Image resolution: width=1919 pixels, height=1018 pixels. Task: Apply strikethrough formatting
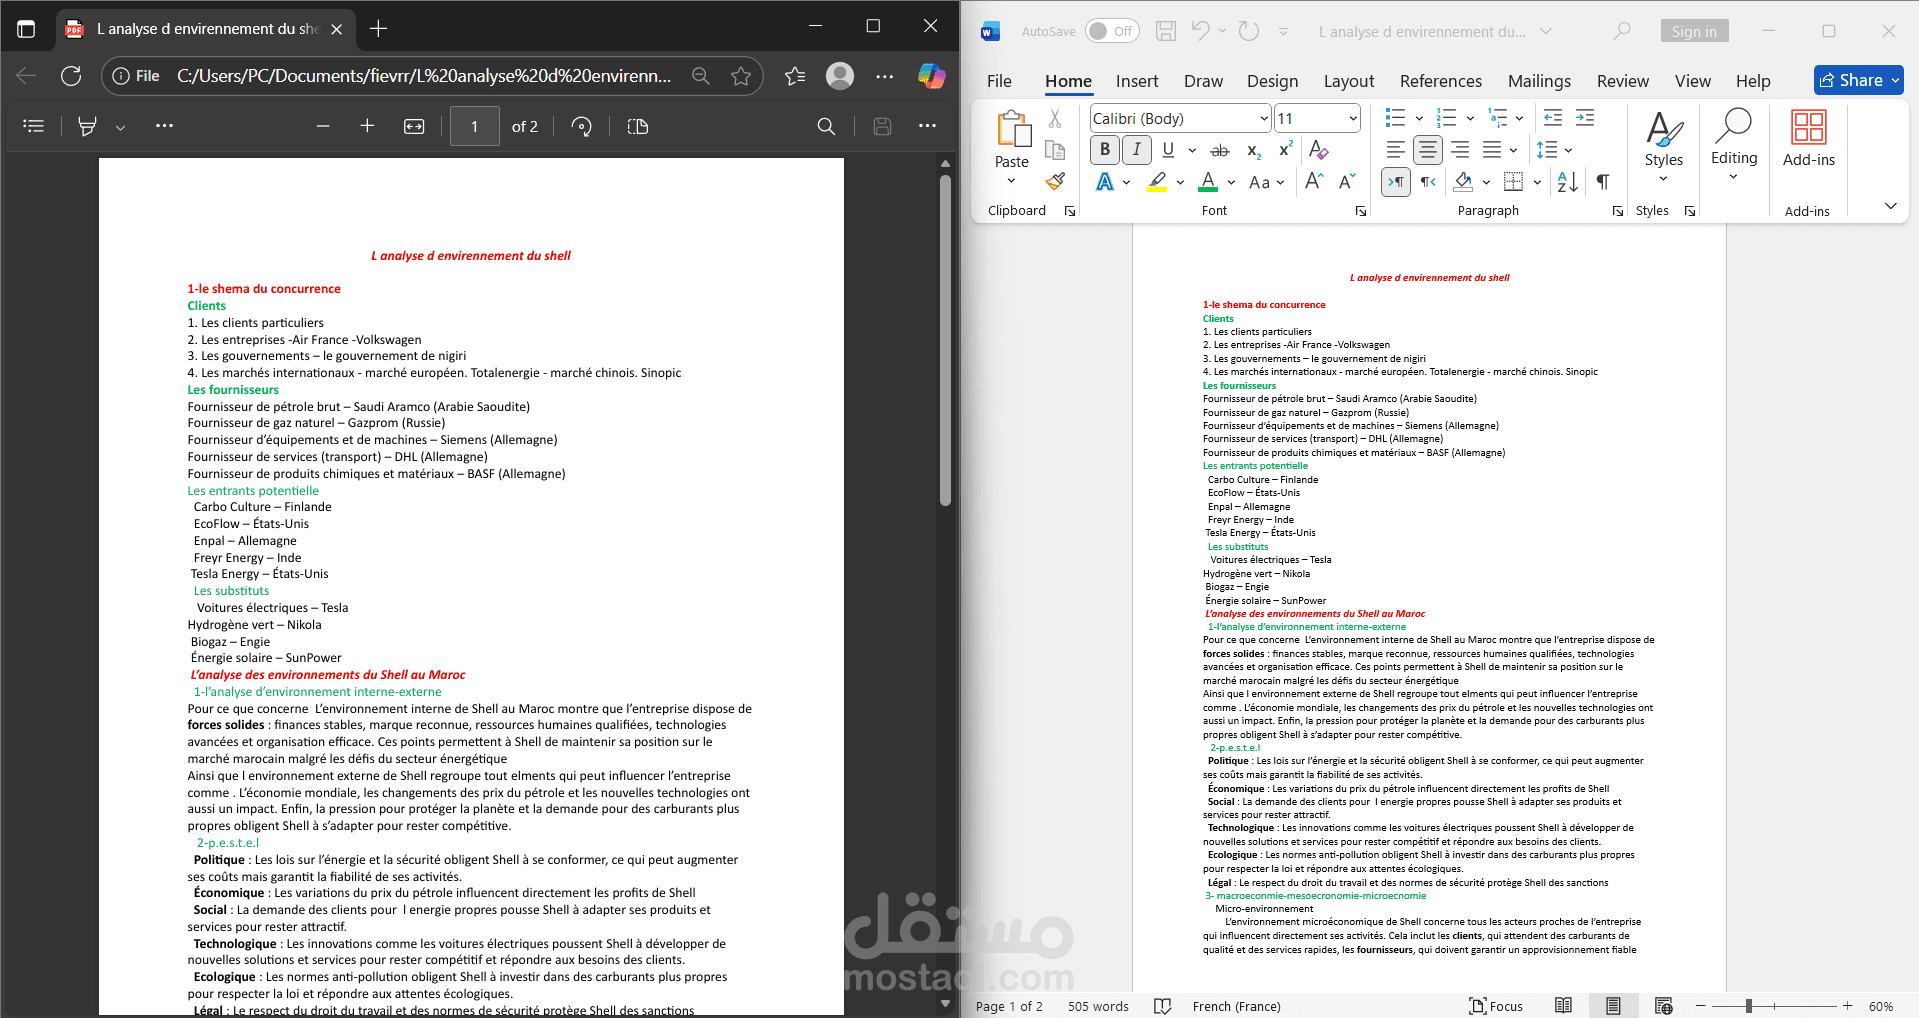coord(1220,150)
